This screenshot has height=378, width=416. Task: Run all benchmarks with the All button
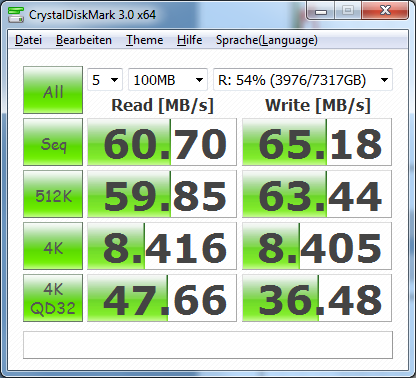click(x=53, y=90)
